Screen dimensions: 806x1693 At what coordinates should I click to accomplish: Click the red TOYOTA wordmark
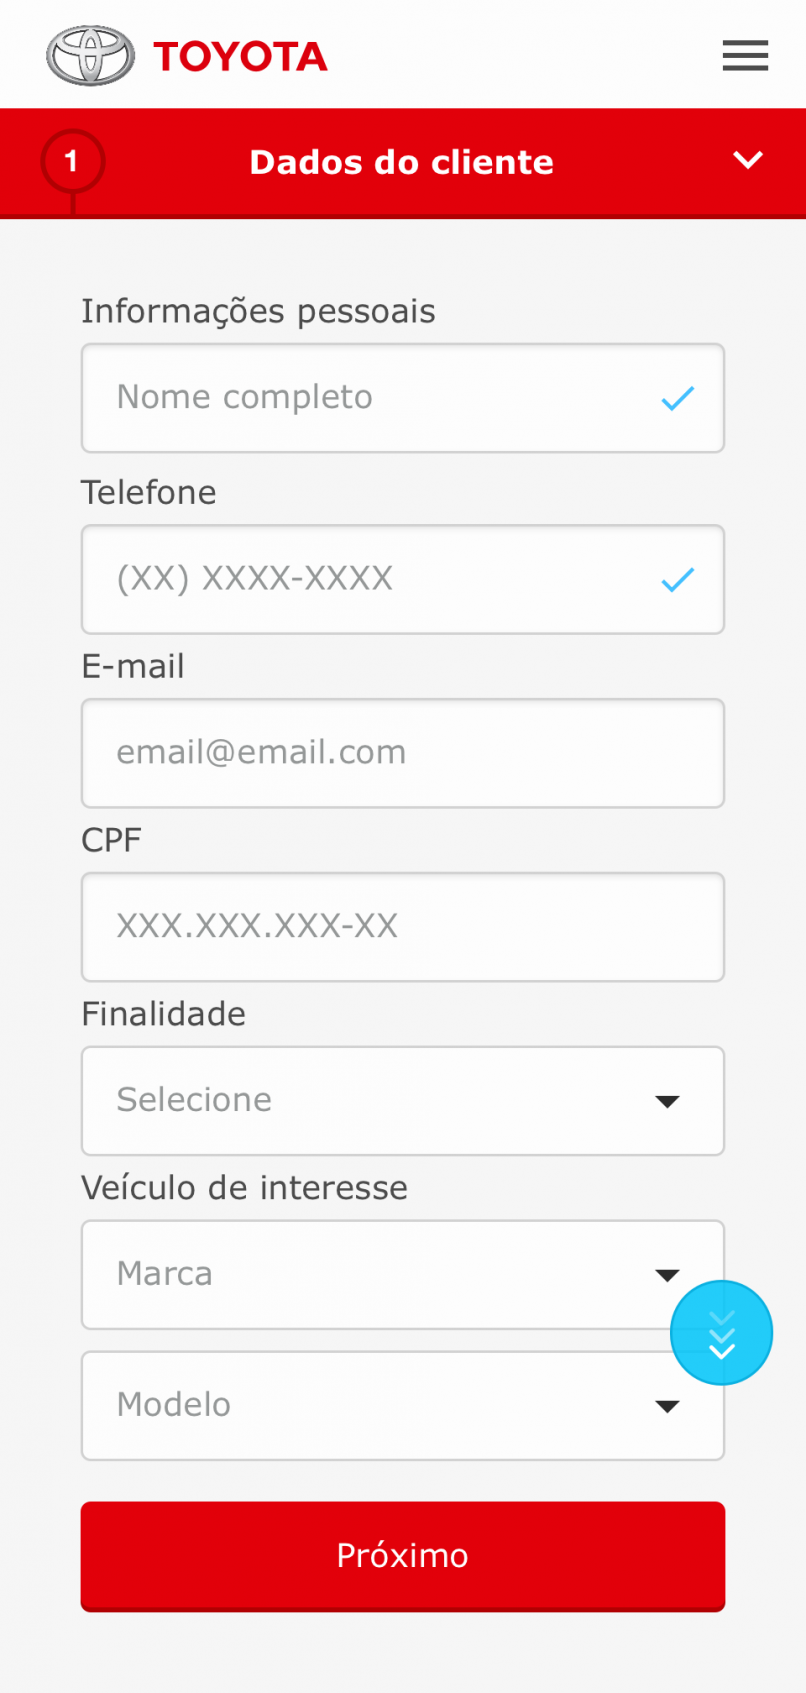(240, 57)
